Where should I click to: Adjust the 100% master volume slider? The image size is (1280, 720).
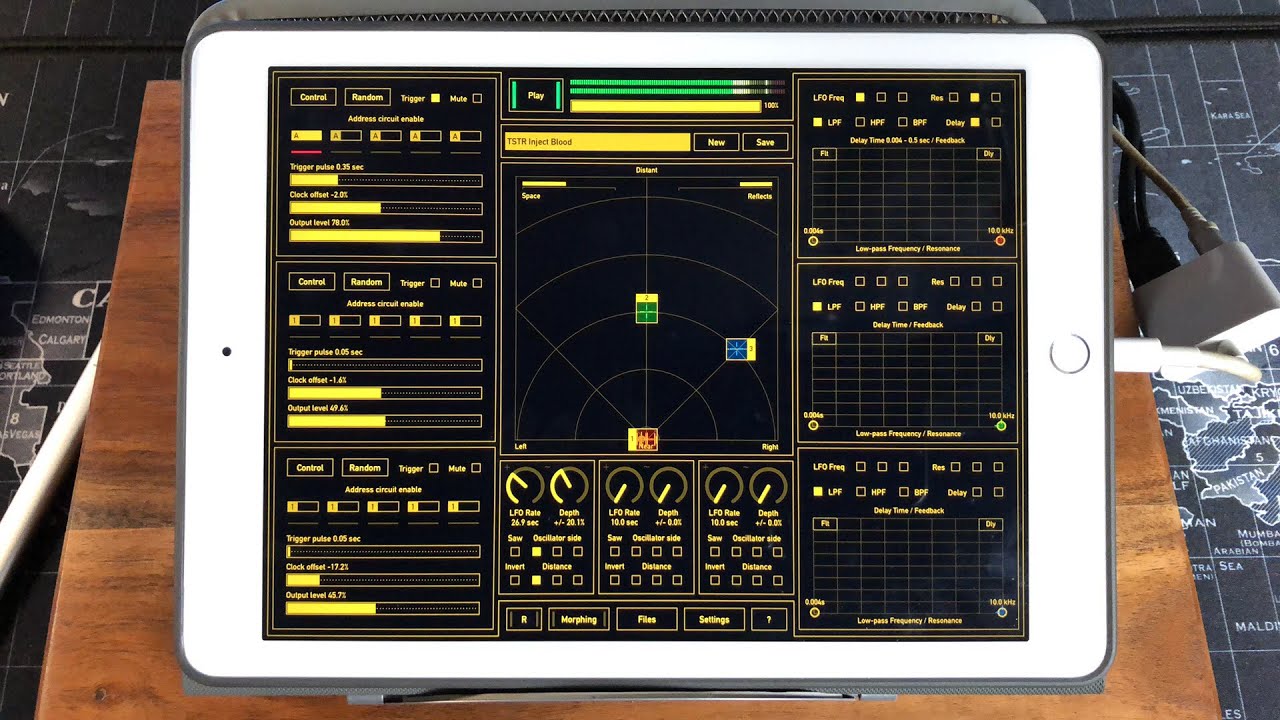tap(666, 105)
